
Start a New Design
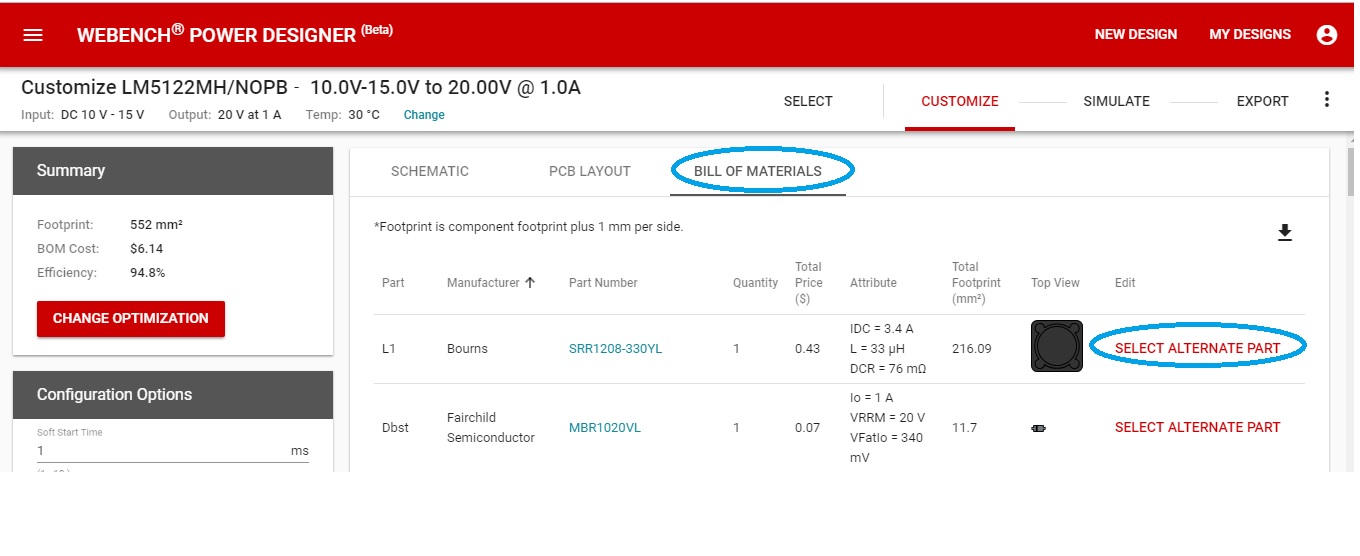[1136, 35]
